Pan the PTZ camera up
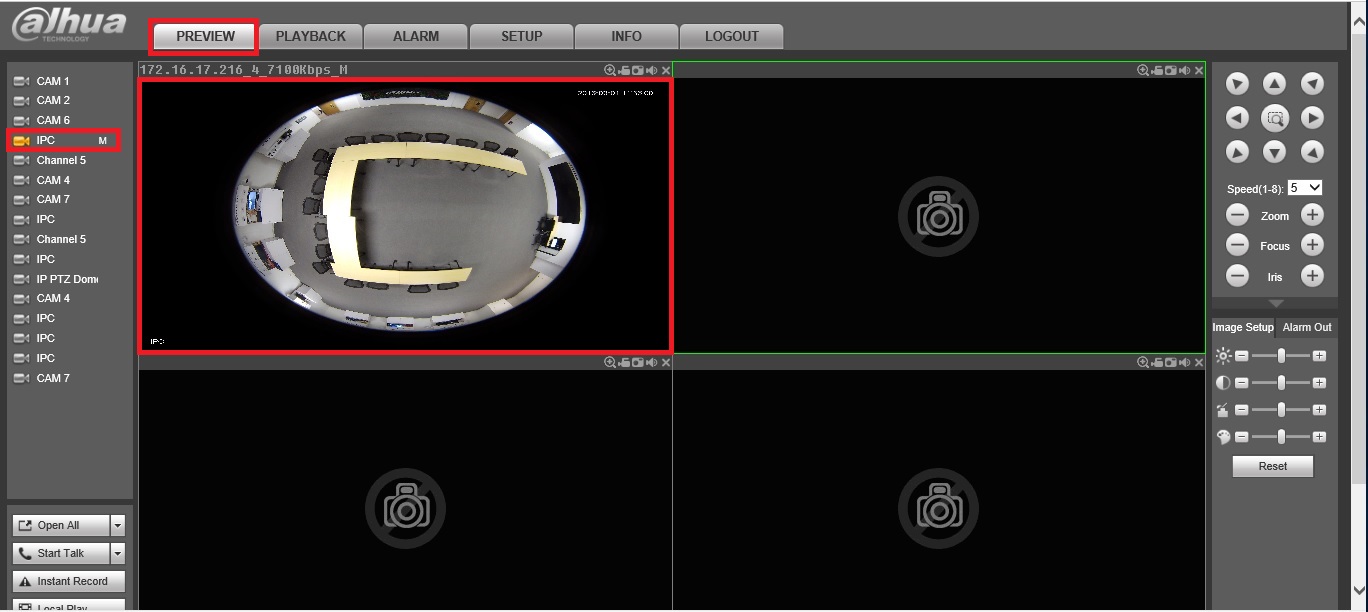Screen dimensions: 1368x612 pos(1274,85)
